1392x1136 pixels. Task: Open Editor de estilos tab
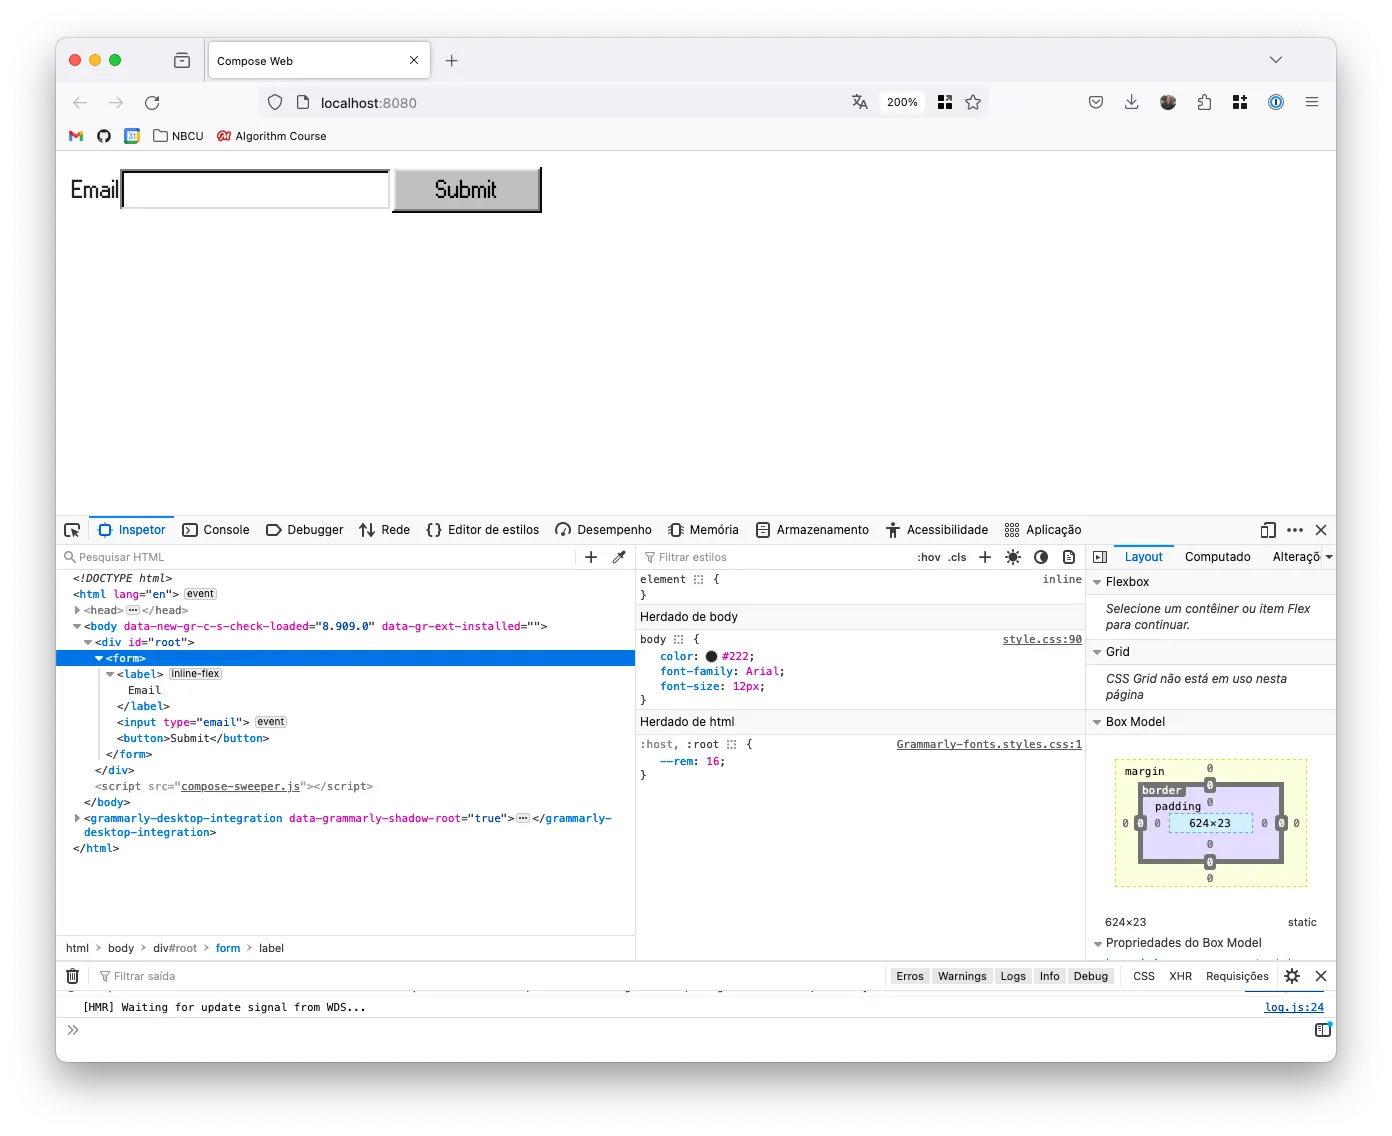(x=483, y=530)
